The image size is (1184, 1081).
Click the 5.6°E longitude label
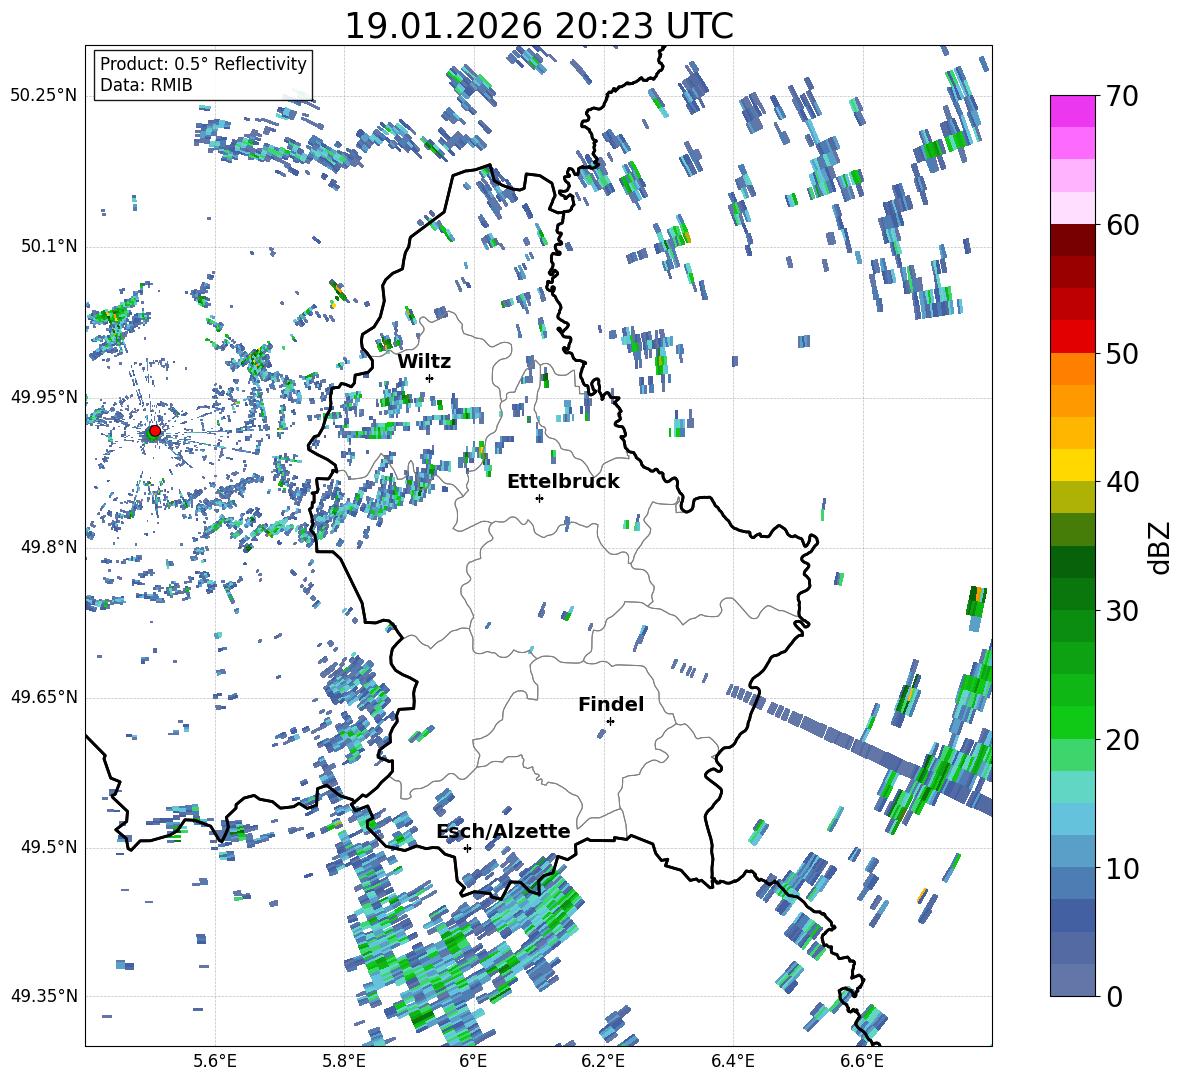[215, 1061]
